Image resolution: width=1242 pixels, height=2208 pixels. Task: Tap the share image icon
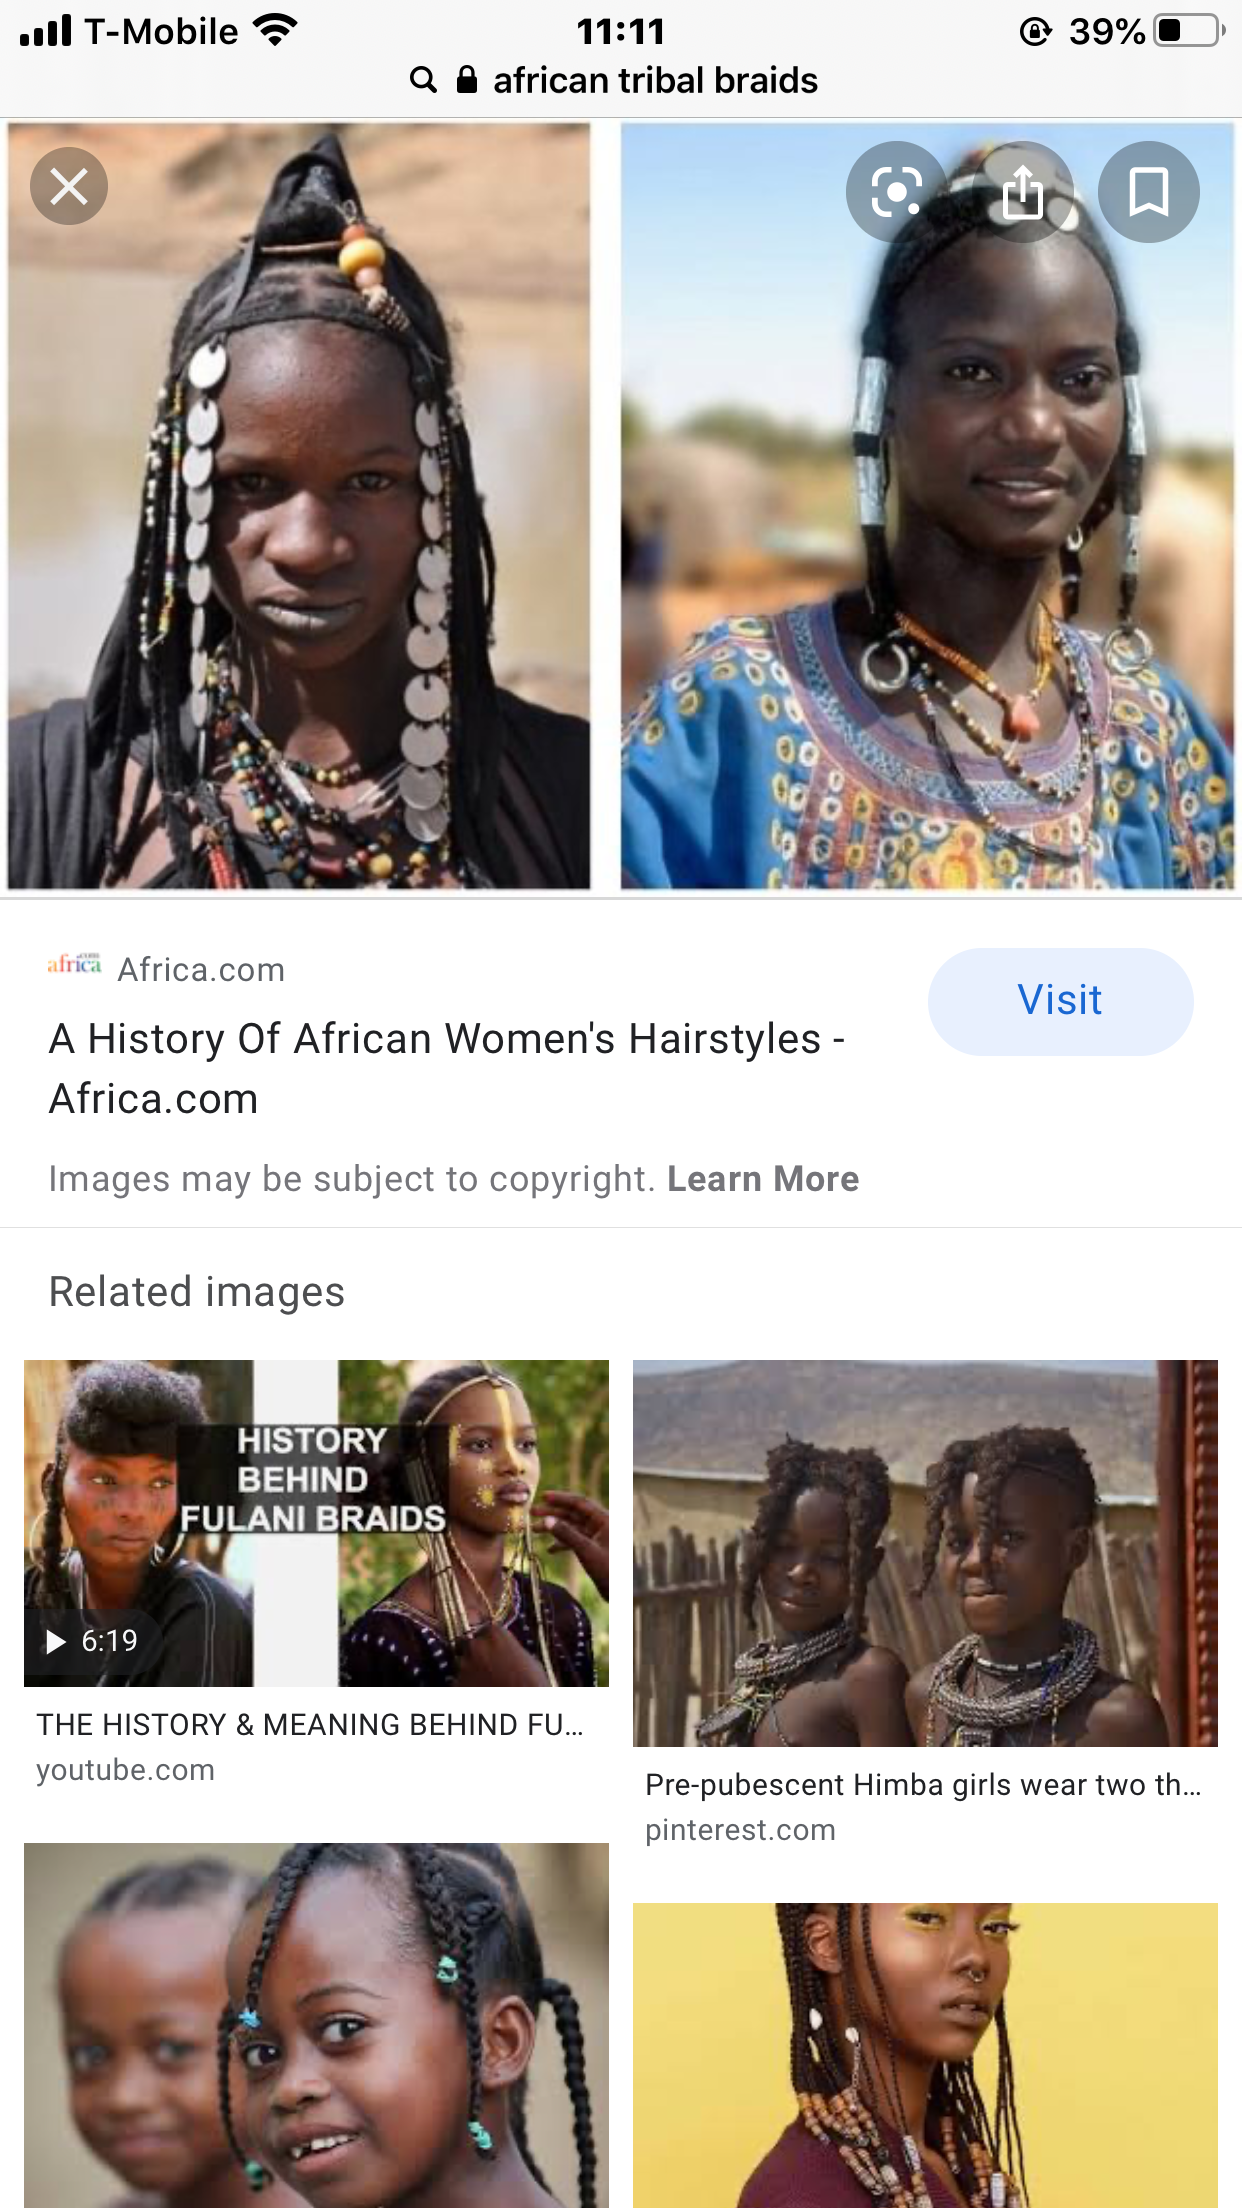1022,192
